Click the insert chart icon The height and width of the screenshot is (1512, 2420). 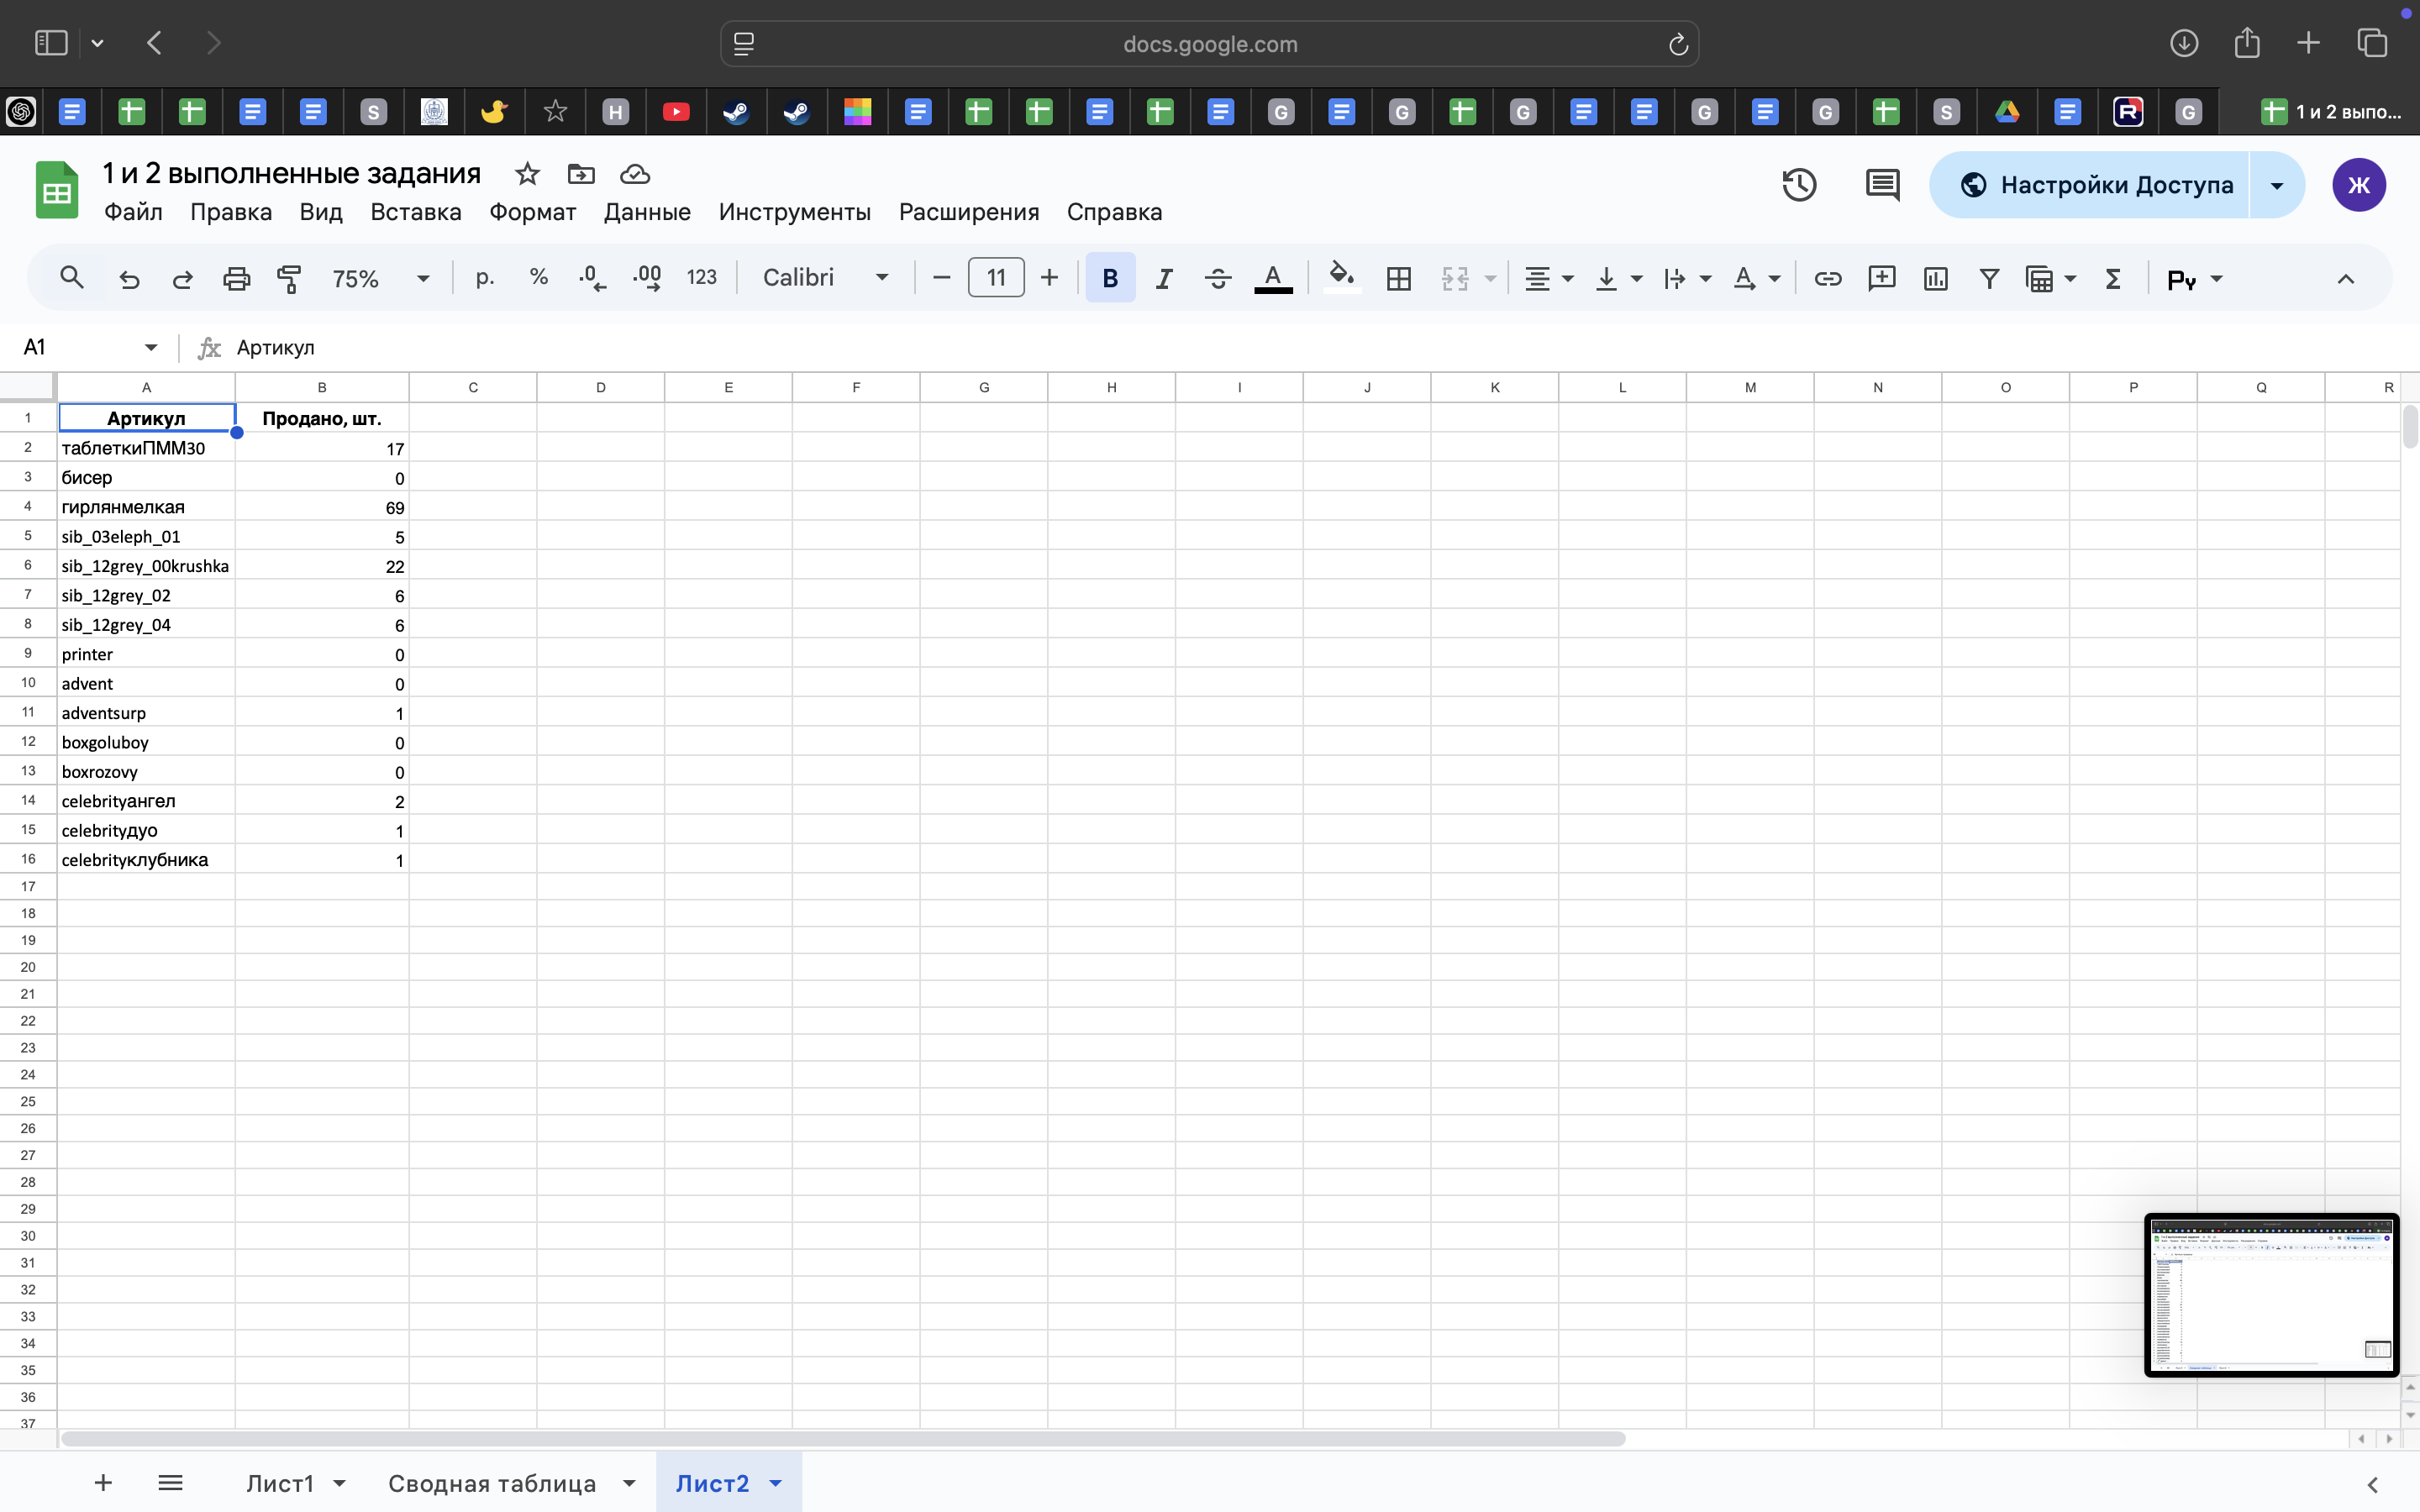pyautogui.click(x=1935, y=278)
